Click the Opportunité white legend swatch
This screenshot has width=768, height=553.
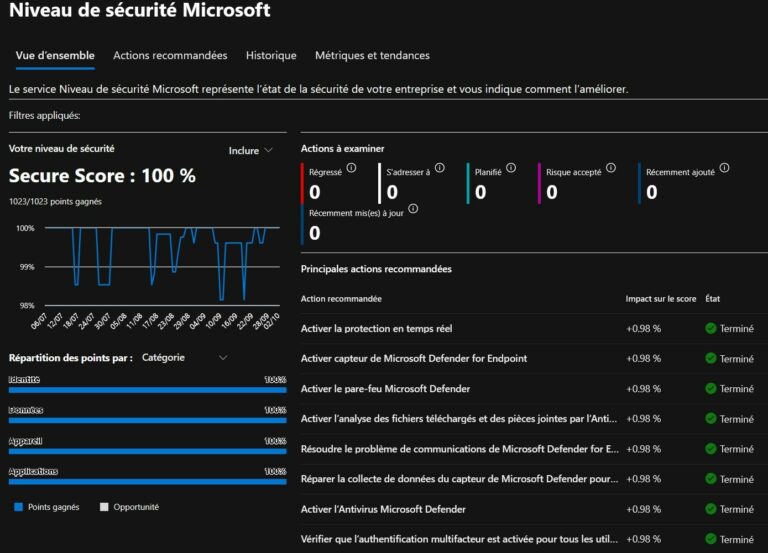coord(104,507)
